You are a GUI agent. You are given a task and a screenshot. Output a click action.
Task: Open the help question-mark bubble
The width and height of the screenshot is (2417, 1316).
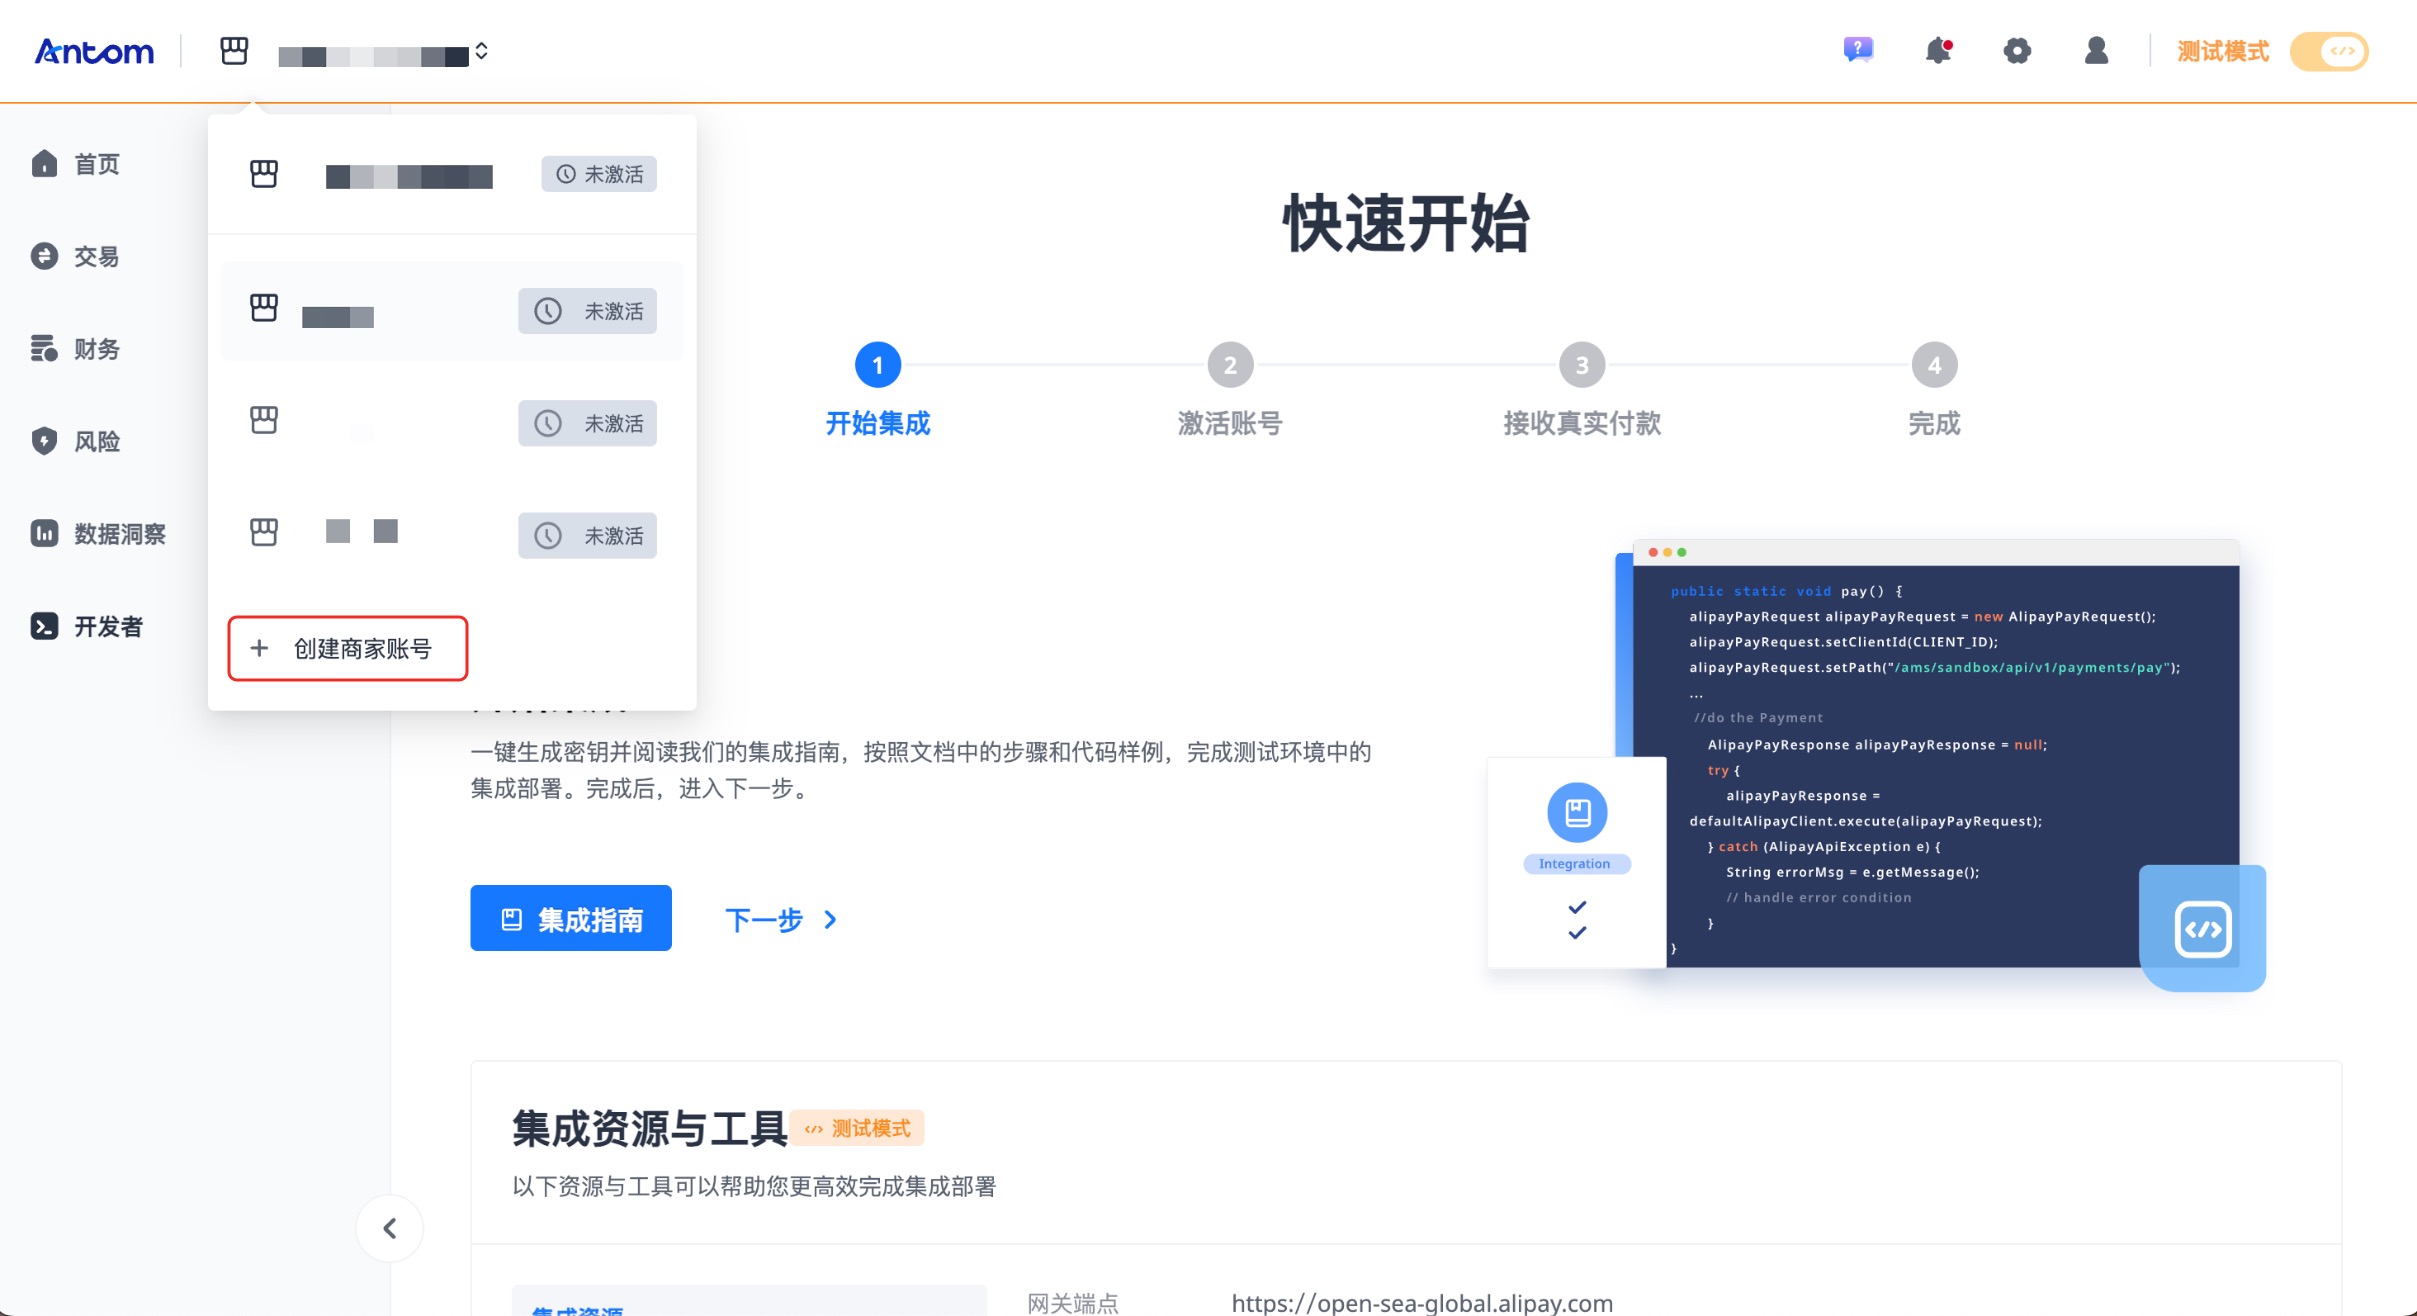1857,49
